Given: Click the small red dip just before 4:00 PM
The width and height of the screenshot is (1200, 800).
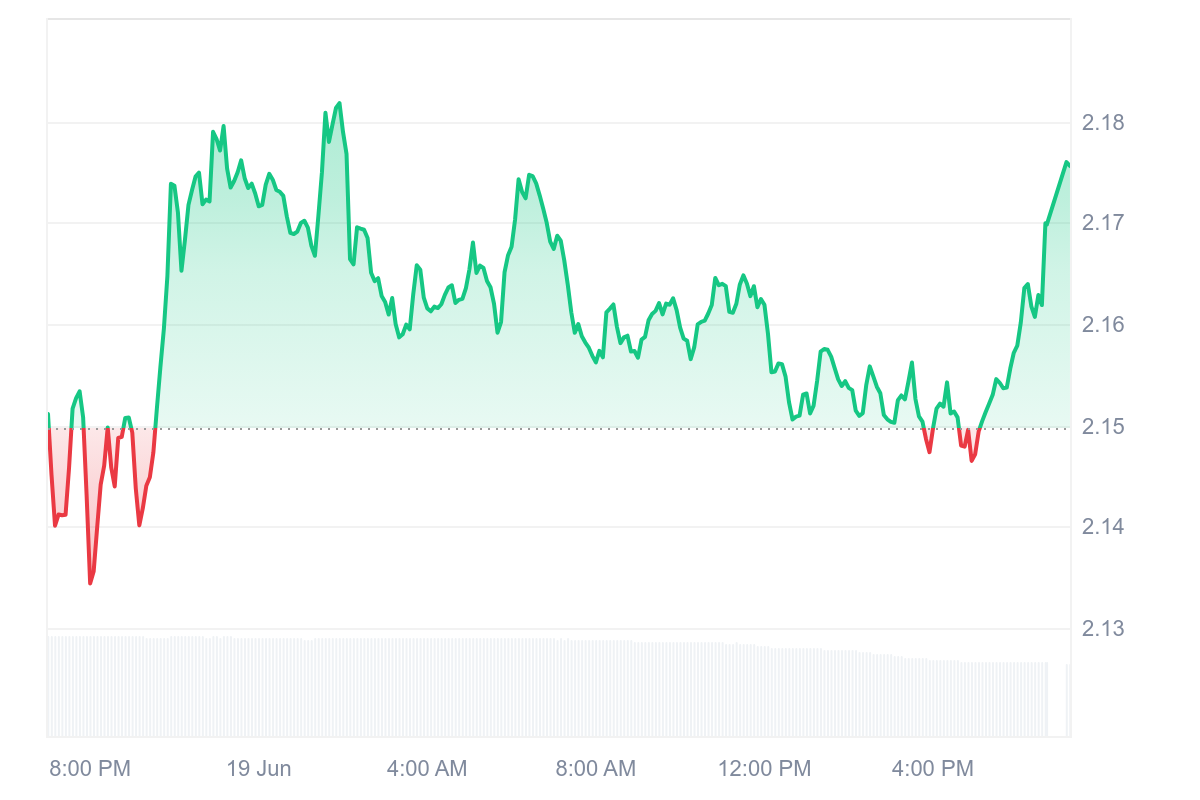Looking at the screenshot, I should pyautogui.click(x=929, y=451).
